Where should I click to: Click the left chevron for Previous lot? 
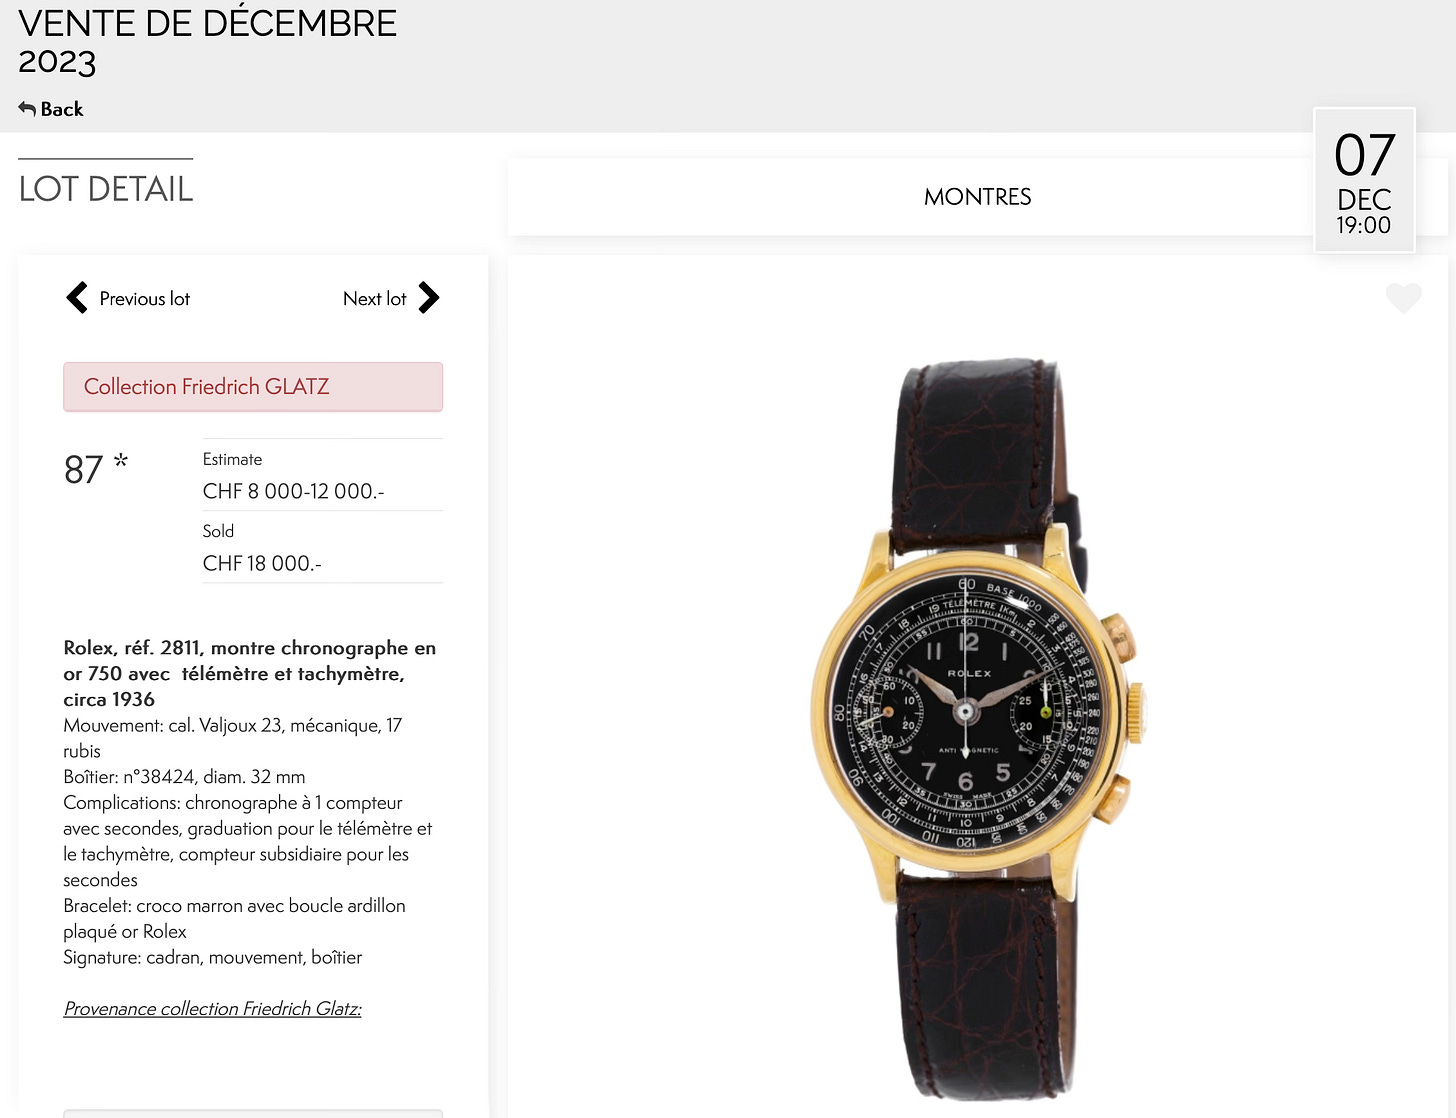(x=77, y=298)
